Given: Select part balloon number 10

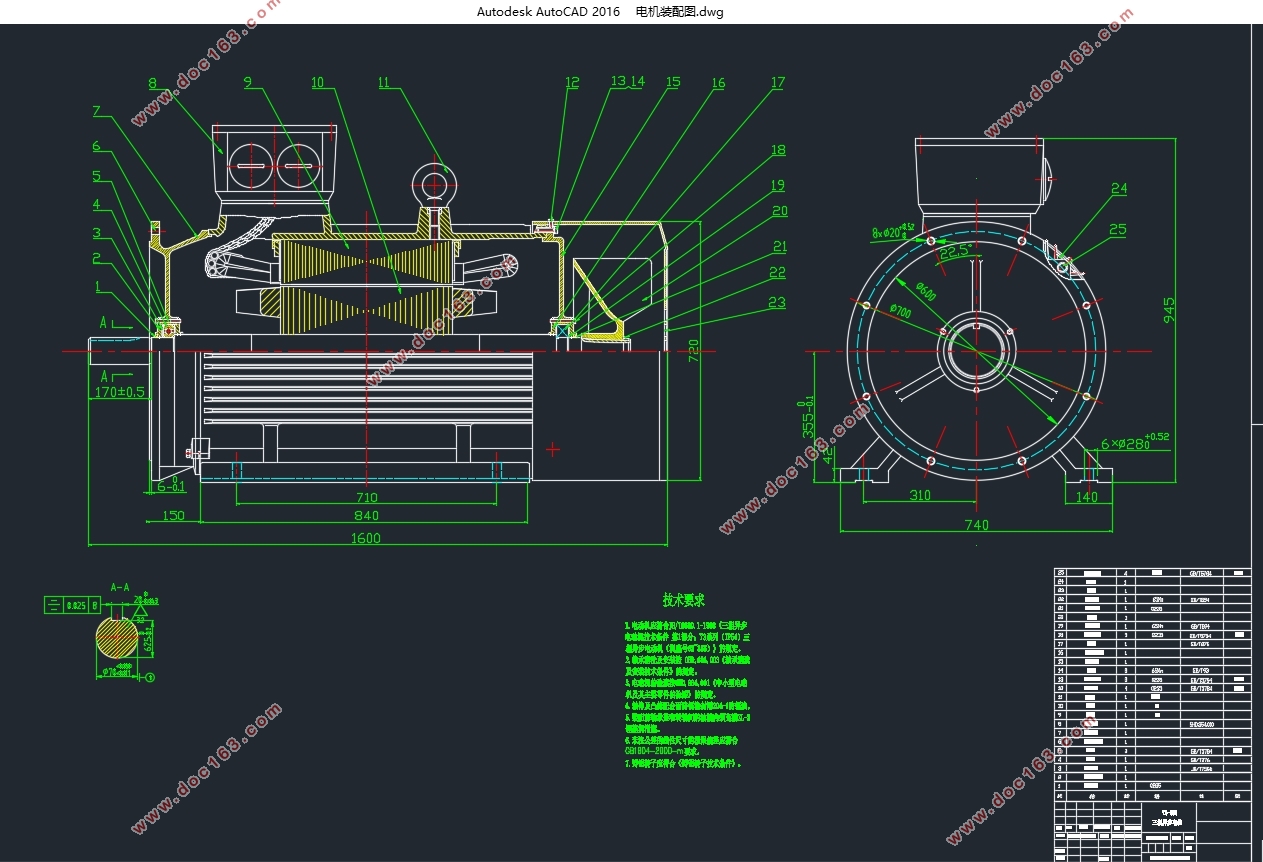Looking at the screenshot, I should 317,82.
